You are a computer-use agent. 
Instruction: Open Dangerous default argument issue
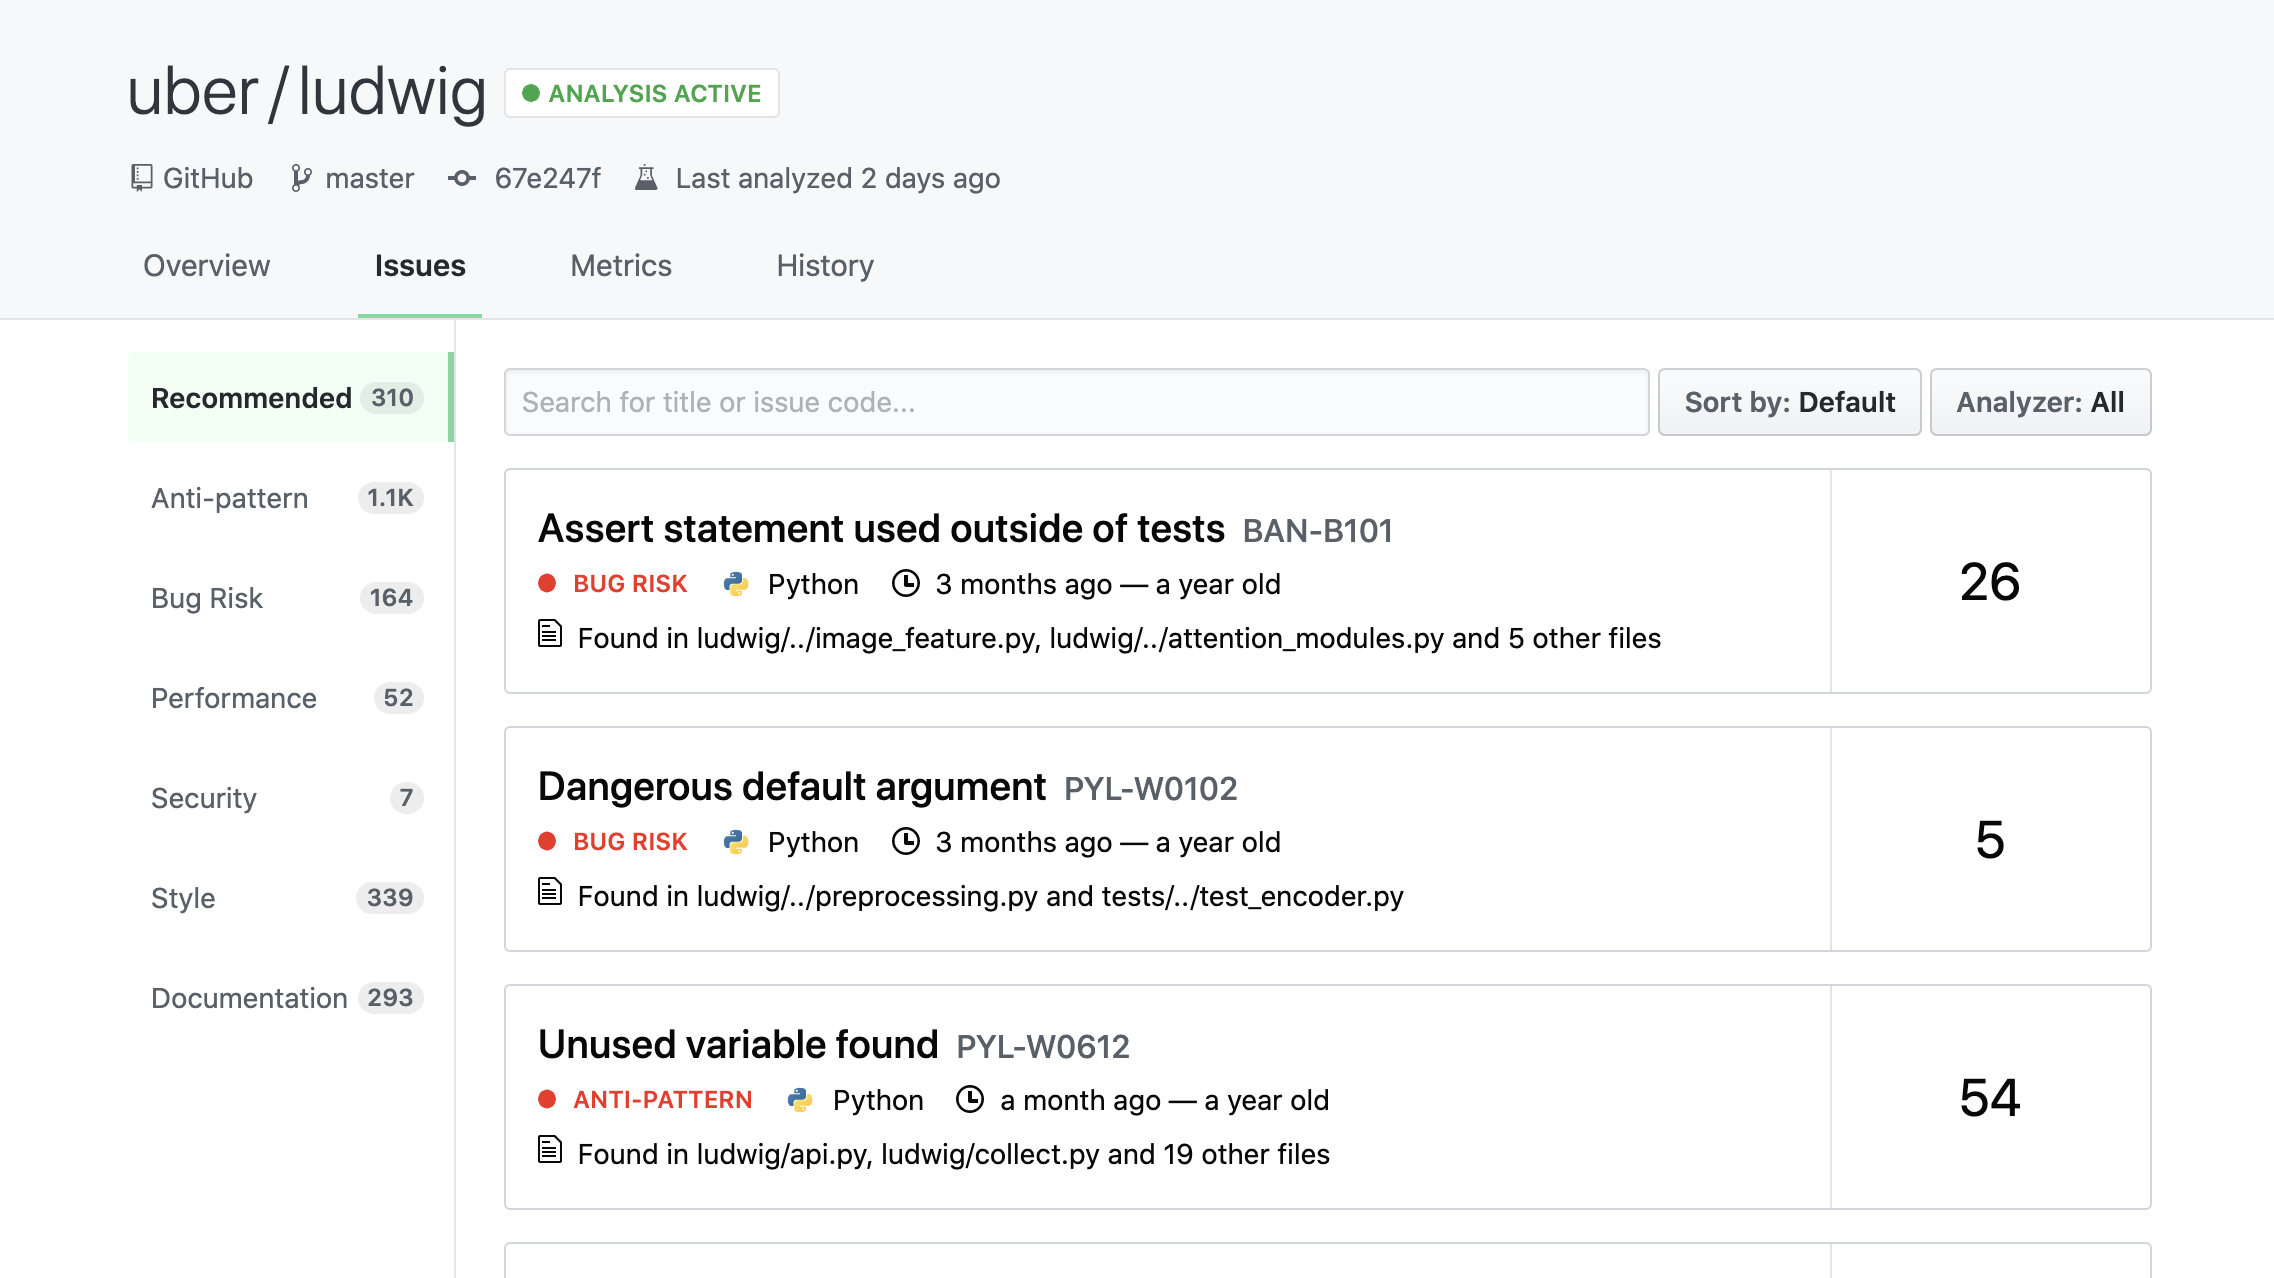coord(791,787)
